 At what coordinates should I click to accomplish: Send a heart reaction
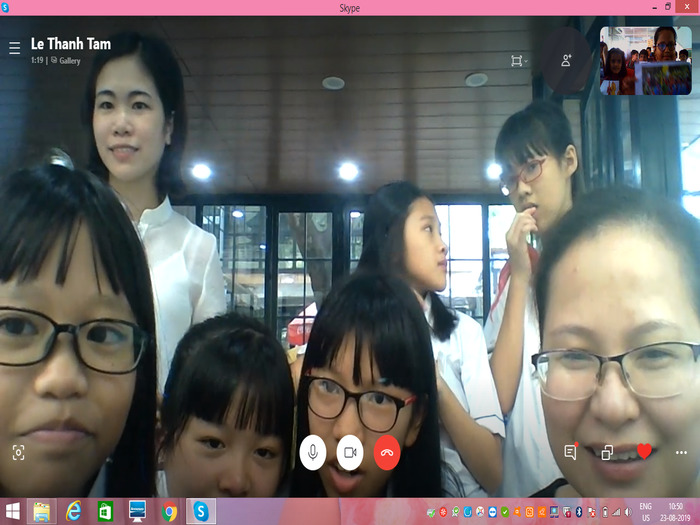(644, 451)
